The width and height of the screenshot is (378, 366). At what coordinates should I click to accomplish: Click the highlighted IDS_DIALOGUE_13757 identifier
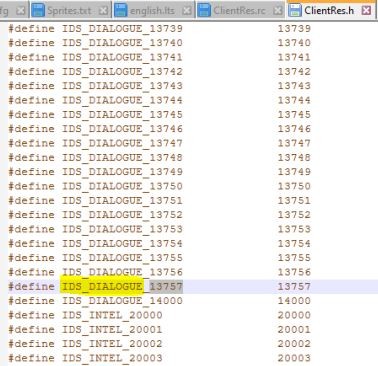[122, 287]
